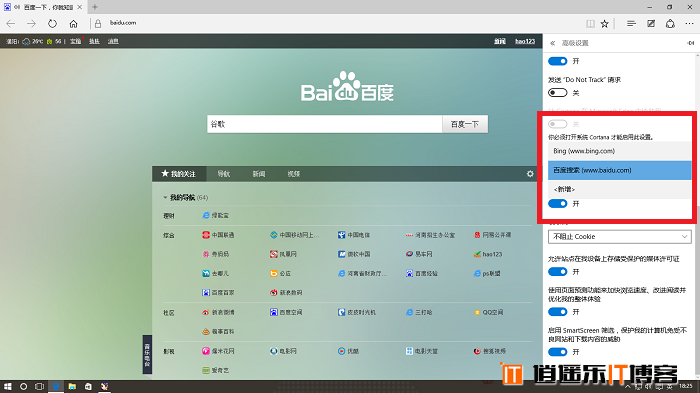Open the hao123 link in navigation grid
700x393 pixels.
pos(488,254)
